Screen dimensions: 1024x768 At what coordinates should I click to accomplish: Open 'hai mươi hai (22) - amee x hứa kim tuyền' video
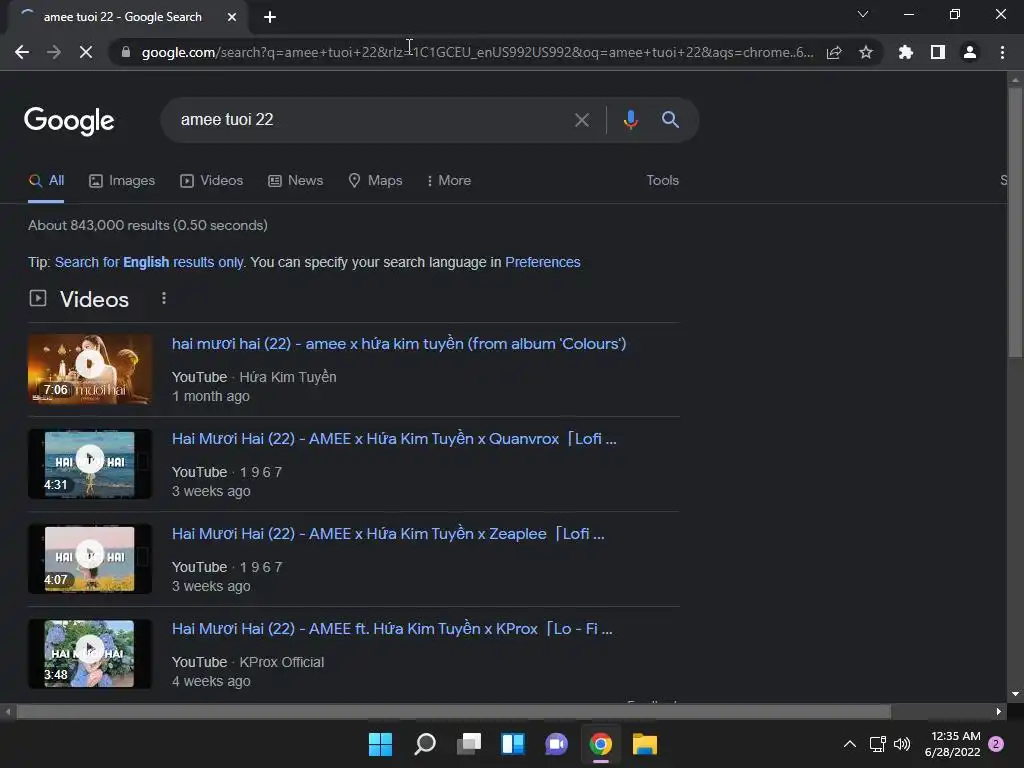(x=399, y=344)
